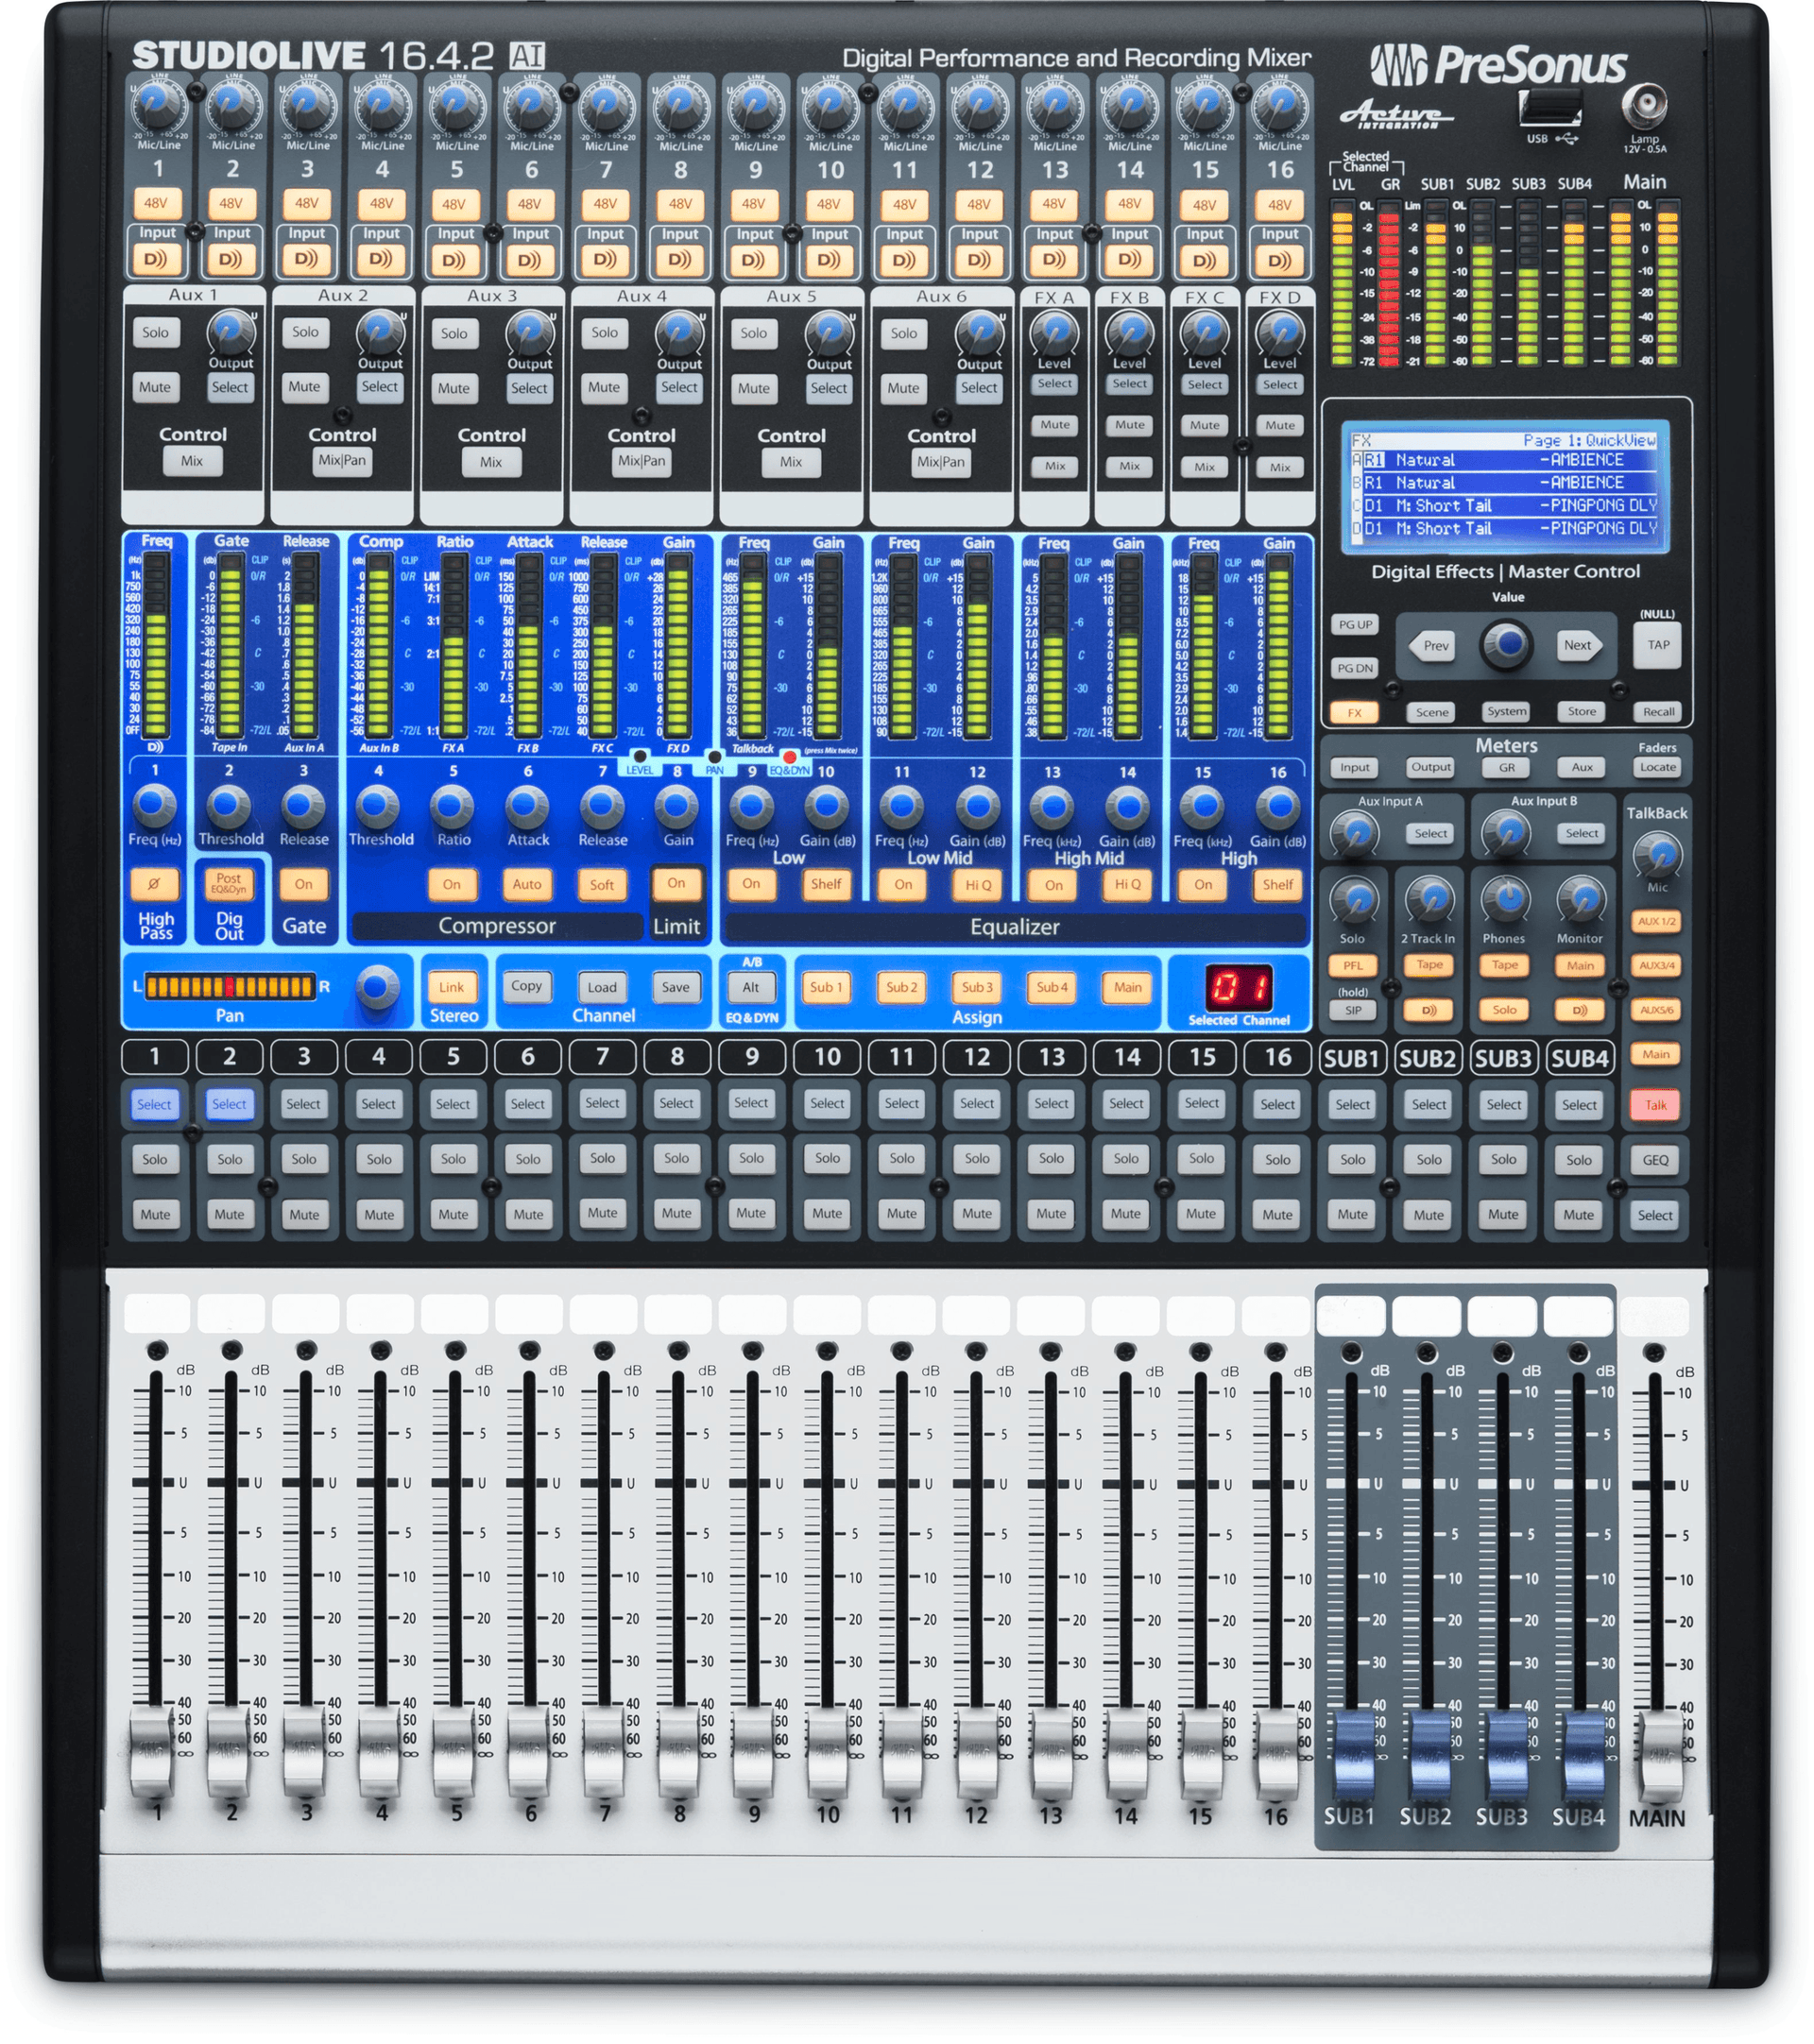Click the USB port
The height and width of the screenshot is (2044, 1814).
(x=1550, y=108)
